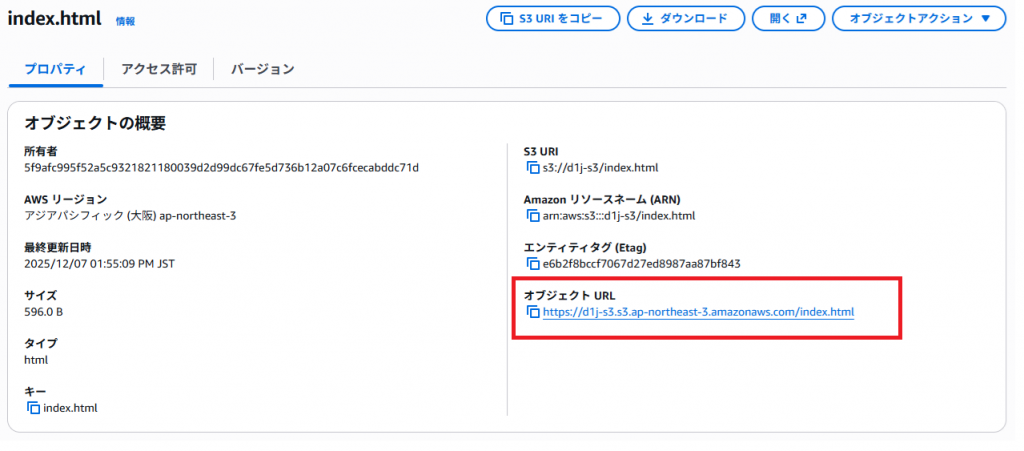The height and width of the screenshot is (451, 1024).
Task: Click the copy icon next to キー index.html
Action: click(x=33, y=408)
